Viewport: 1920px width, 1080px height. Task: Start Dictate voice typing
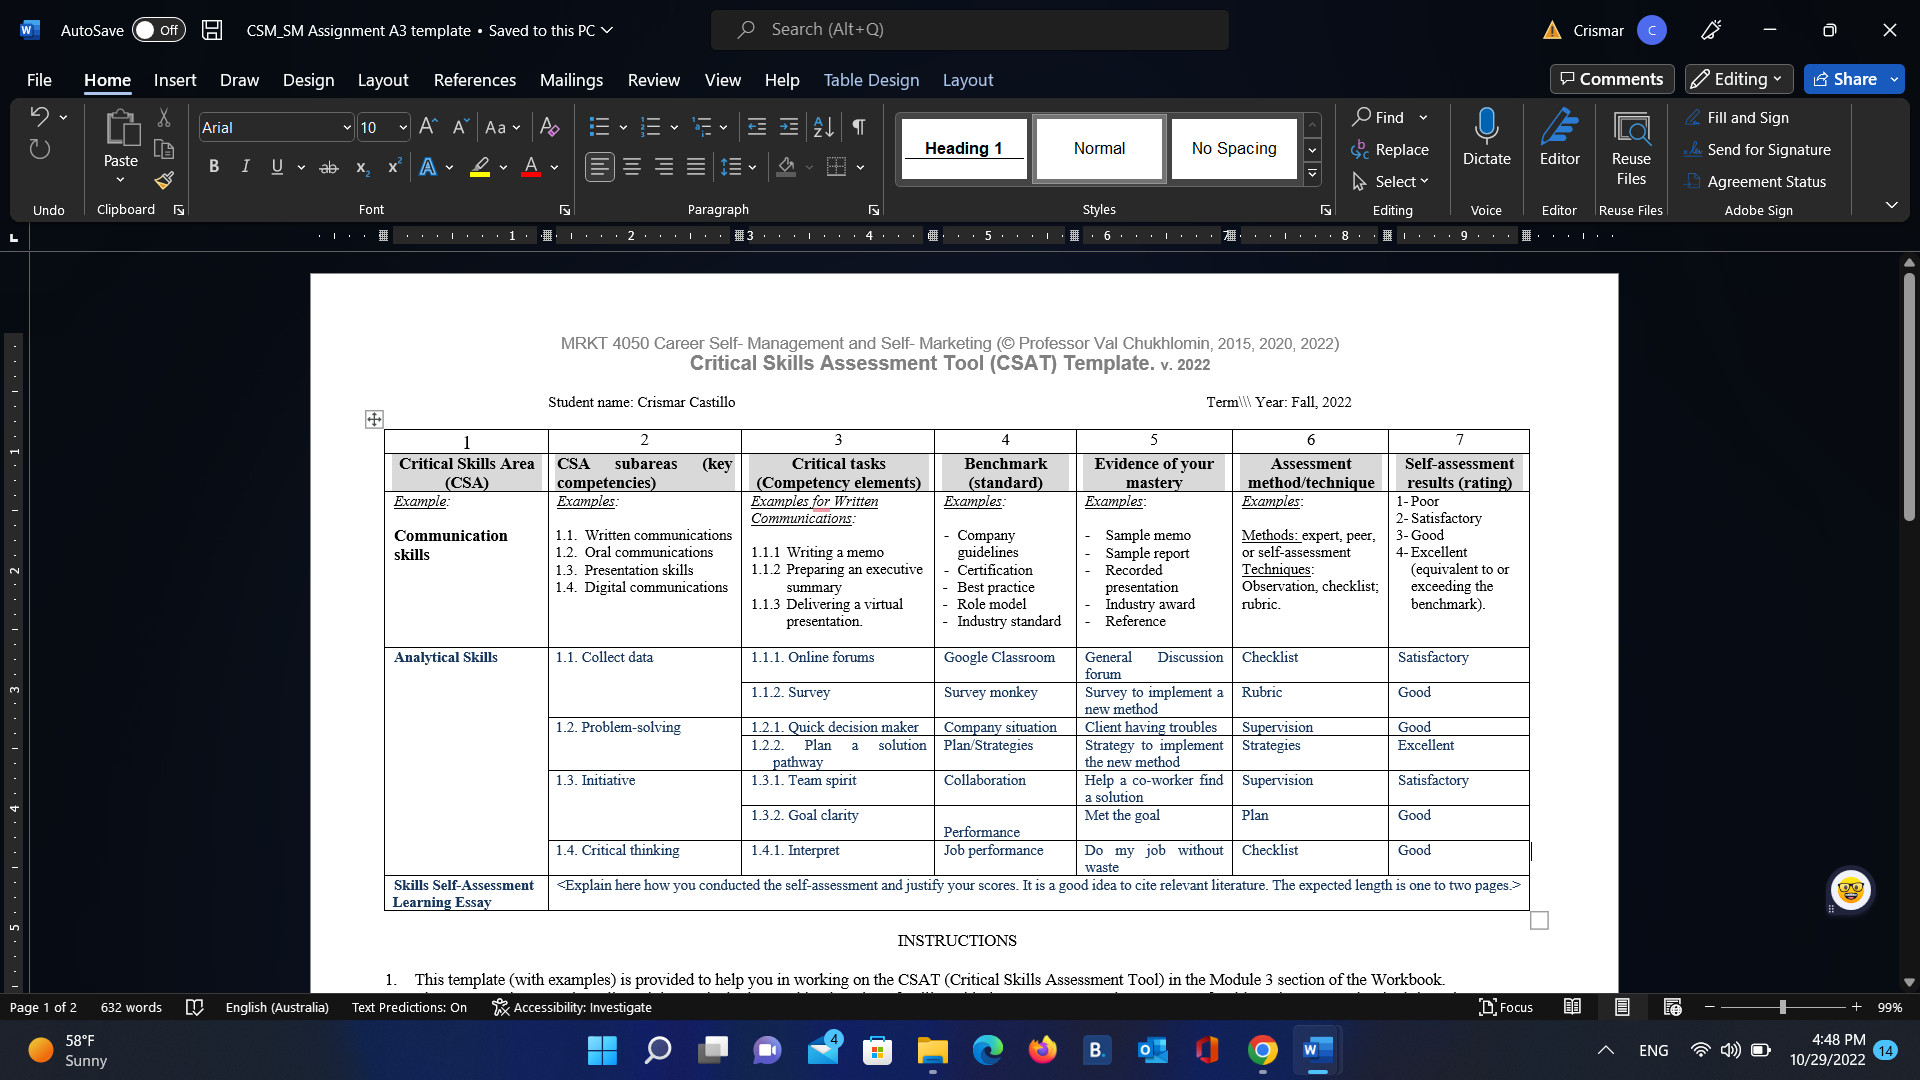click(x=1486, y=140)
